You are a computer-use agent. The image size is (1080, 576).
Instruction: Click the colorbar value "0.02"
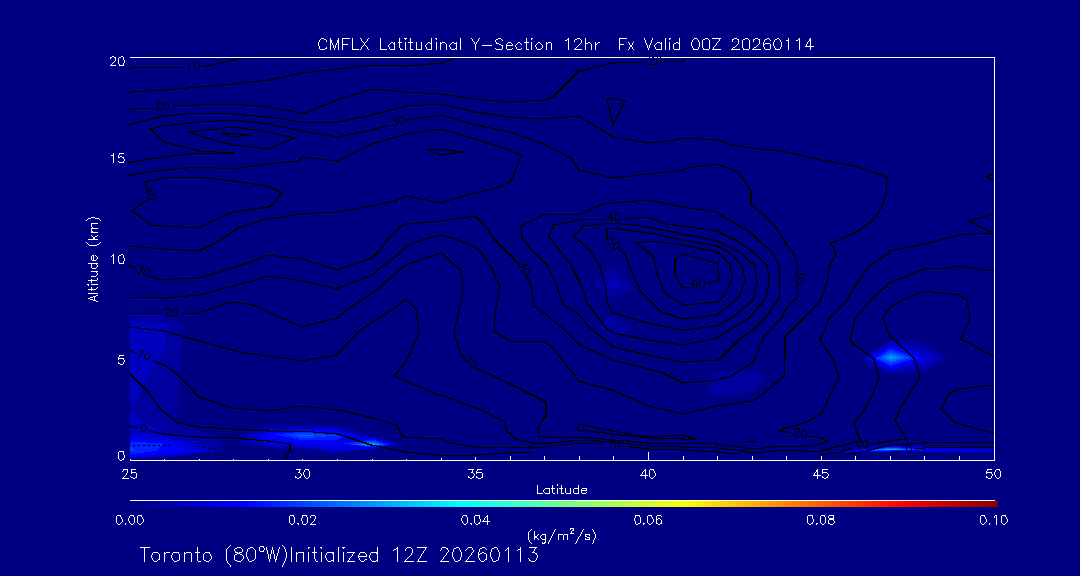tap(303, 520)
